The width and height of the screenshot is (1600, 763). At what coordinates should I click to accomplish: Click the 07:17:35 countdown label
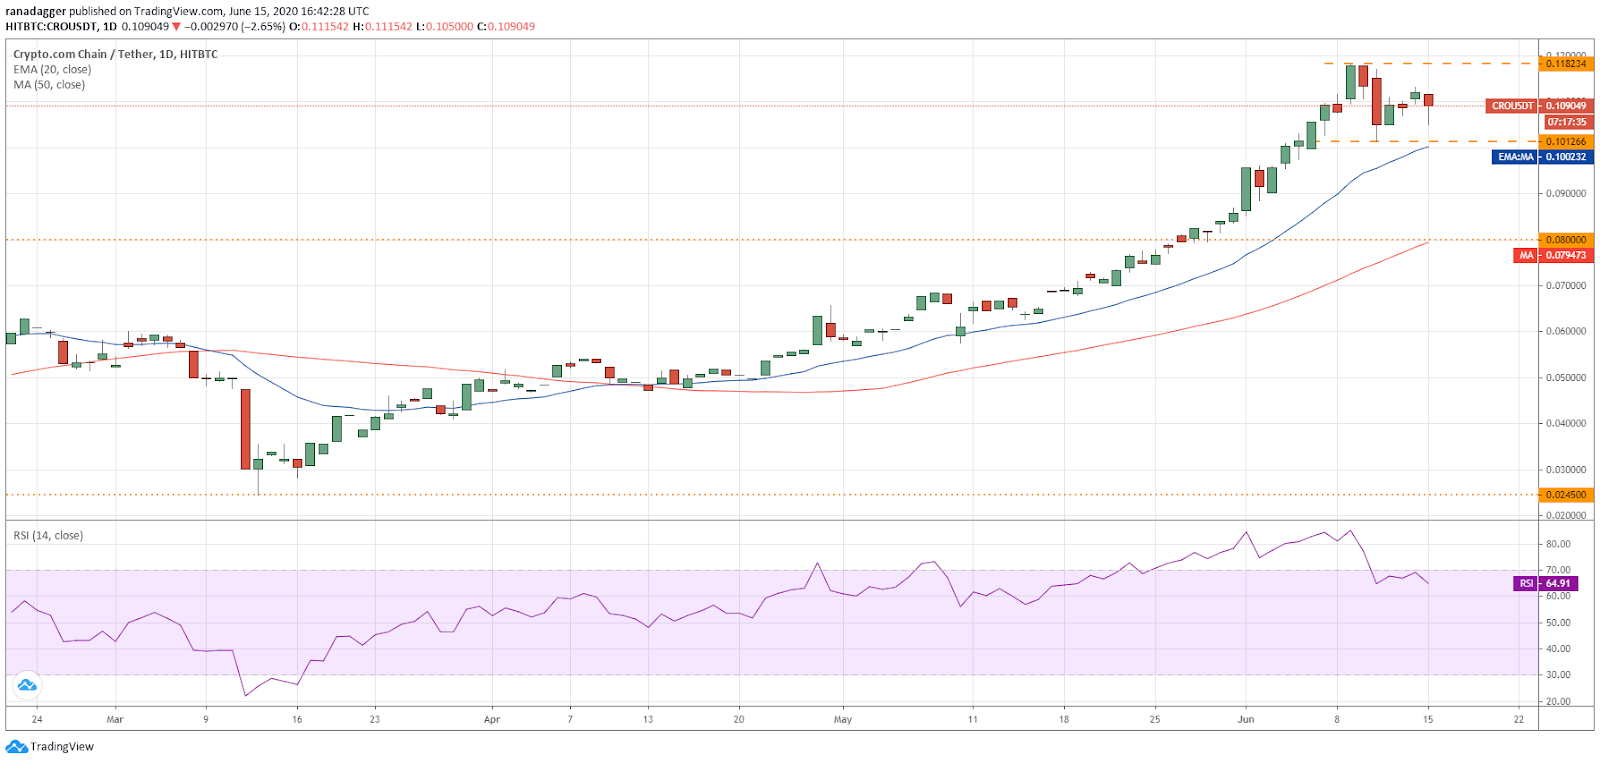point(1566,121)
